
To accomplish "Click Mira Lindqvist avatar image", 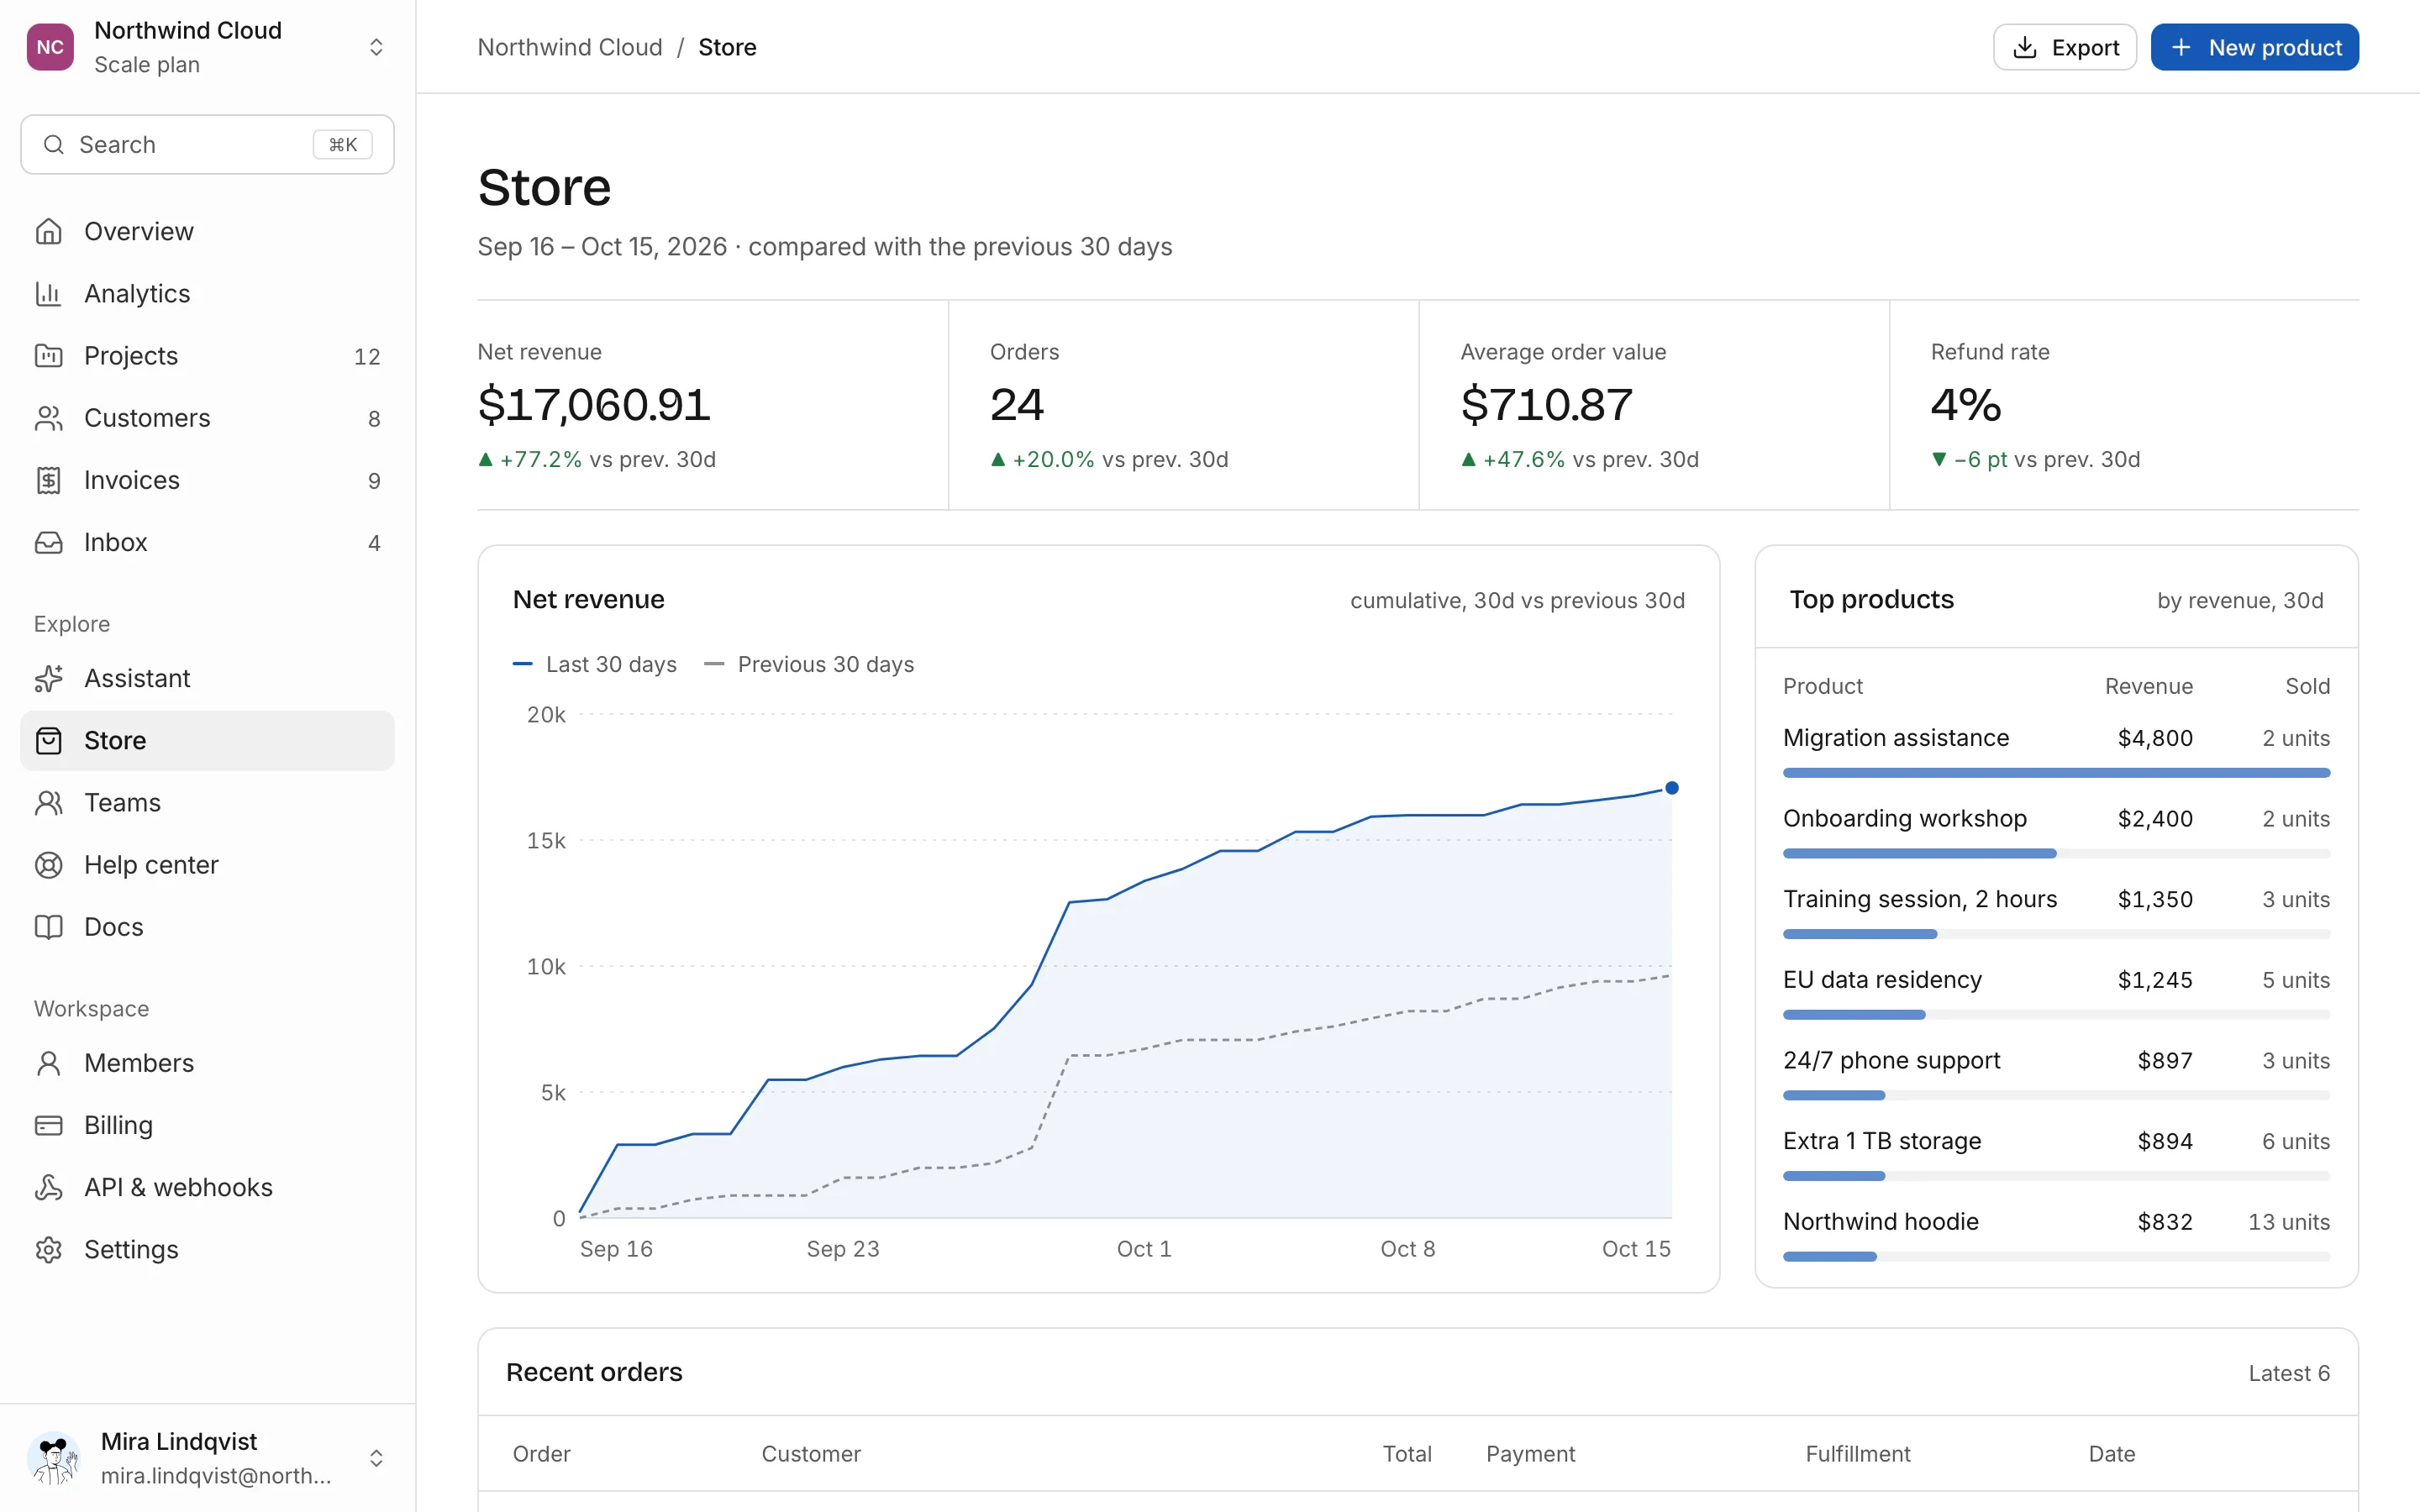I will click(x=54, y=1458).
